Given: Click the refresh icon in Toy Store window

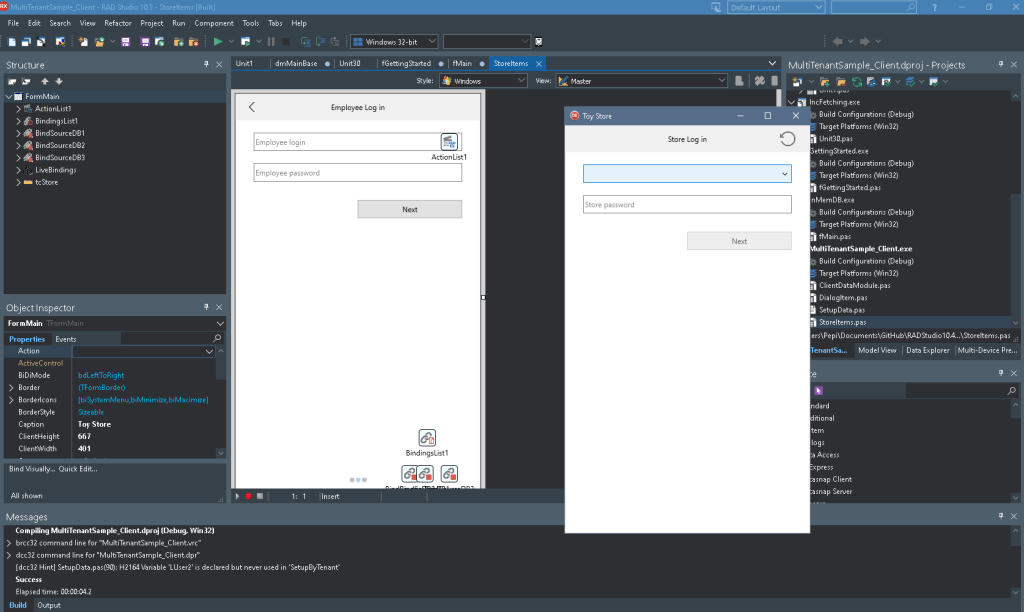Looking at the screenshot, I should coord(787,138).
